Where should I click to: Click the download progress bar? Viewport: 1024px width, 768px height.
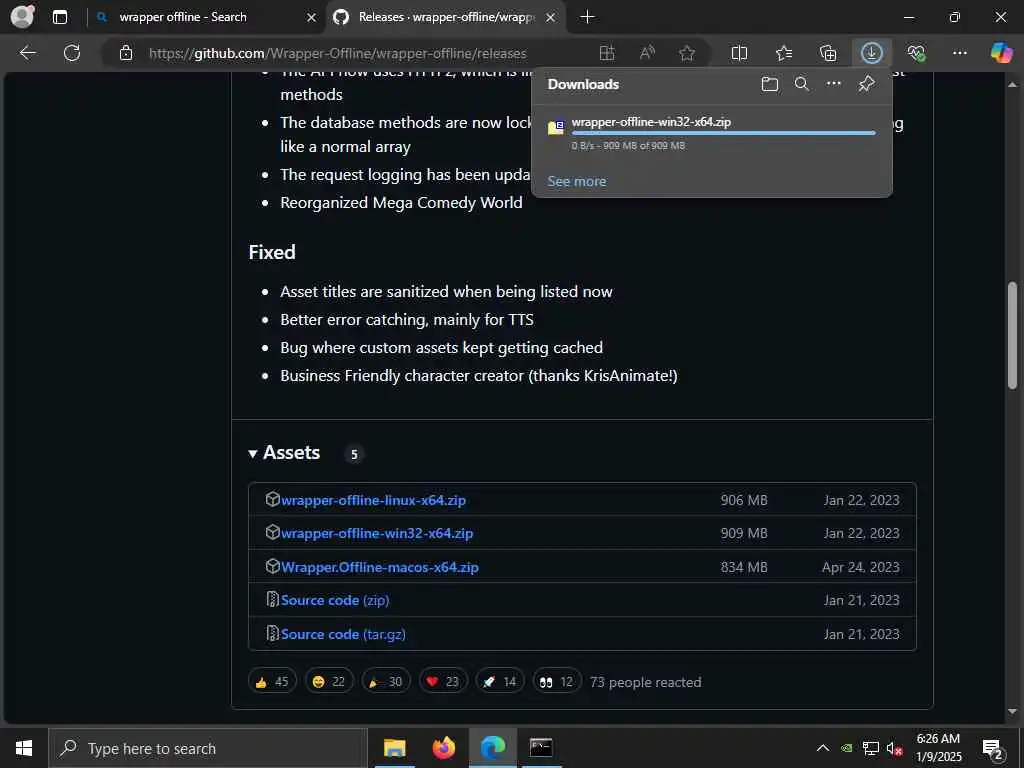coord(723,133)
